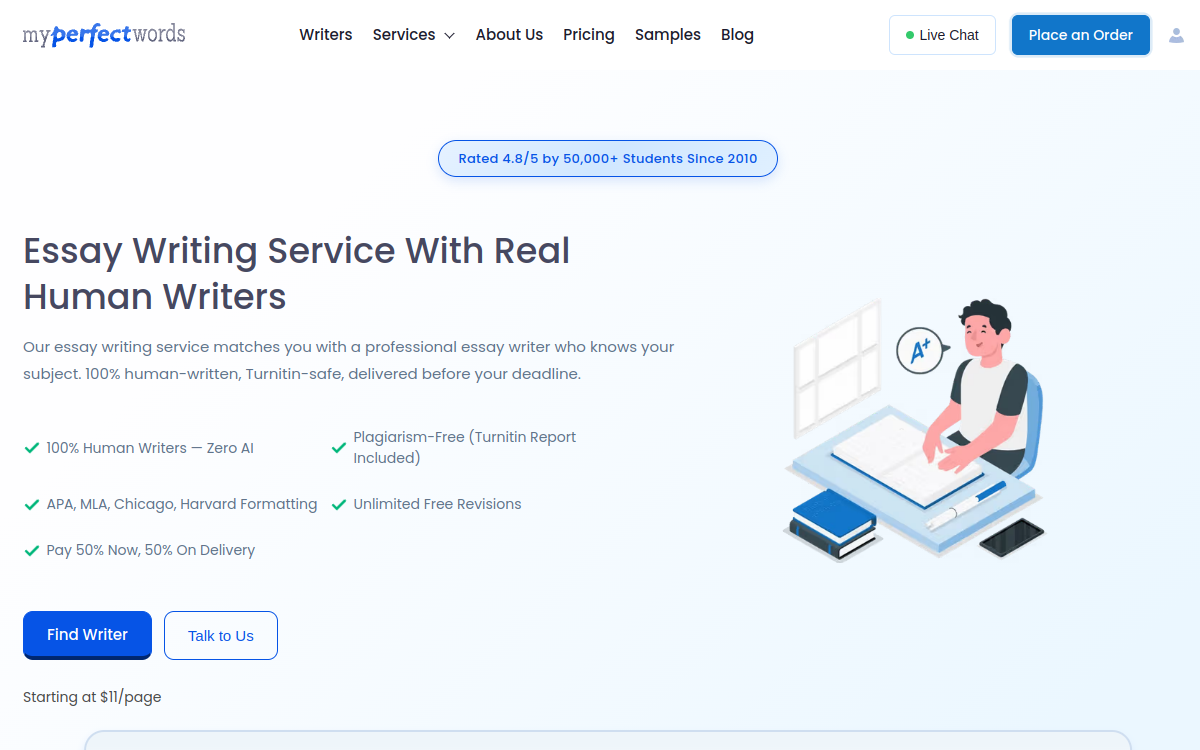The image size is (1200, 750).
Task: Open the Writers page
Action: pyautogui.click(x=326, y=35)
